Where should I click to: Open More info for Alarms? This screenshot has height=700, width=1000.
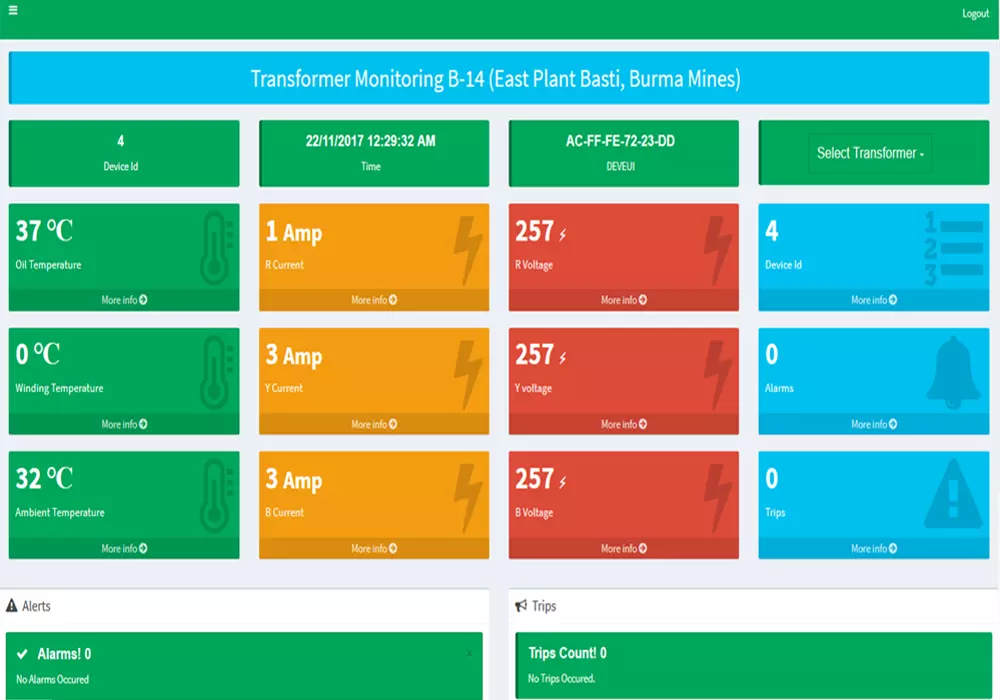874,423
